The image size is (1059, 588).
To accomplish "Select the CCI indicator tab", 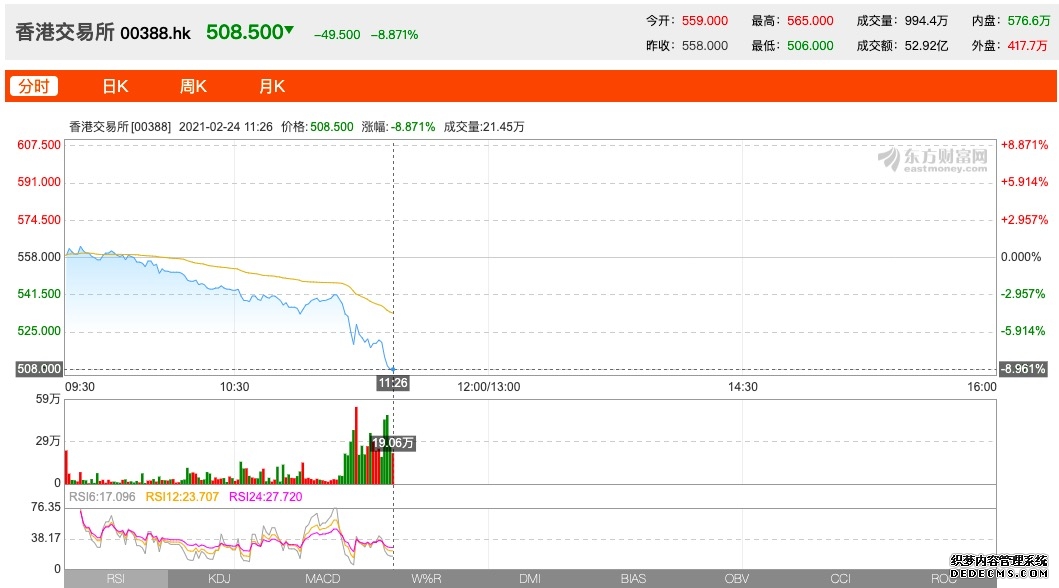I will click(841, 579).
